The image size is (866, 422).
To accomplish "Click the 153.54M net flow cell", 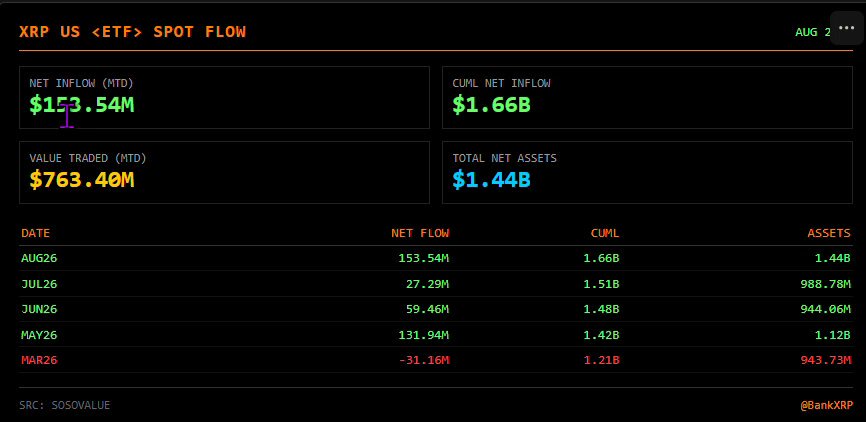I will (x=424, y=258).
